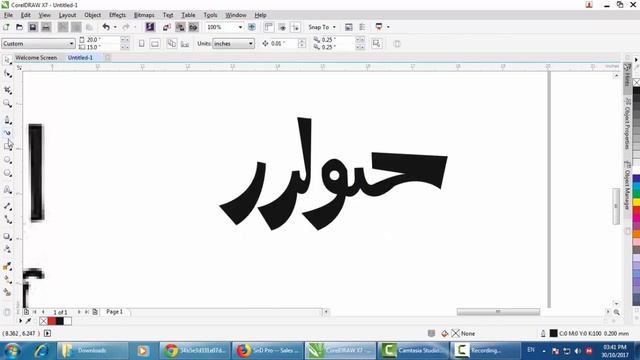Image resolution: width=640 pixels, height=360 pixels.
Task: Click the black outline color swatch in status bar
Action: 553,333
